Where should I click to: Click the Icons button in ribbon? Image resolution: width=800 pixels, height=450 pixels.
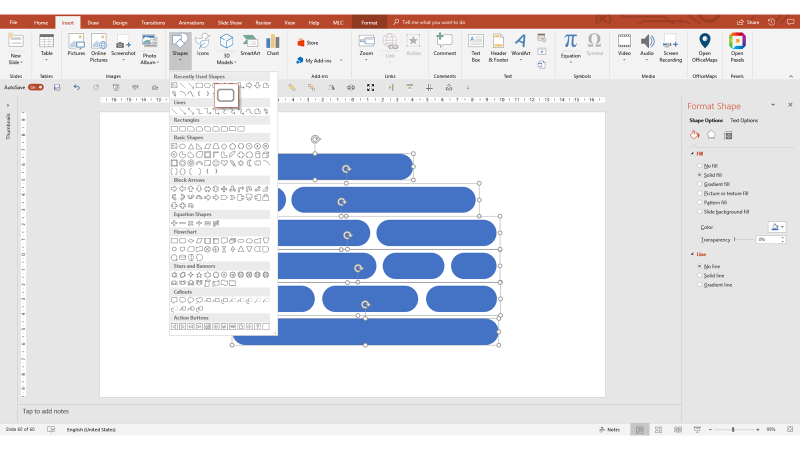click(x=203, y=45)
